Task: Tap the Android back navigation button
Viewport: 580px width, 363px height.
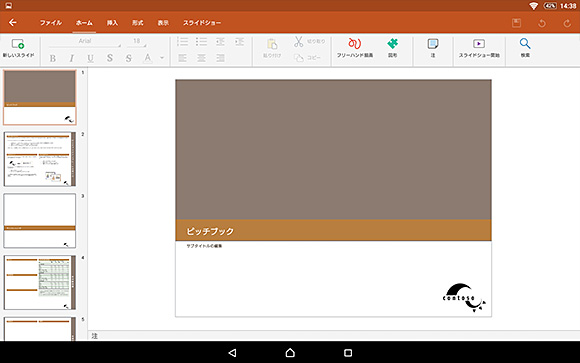Action: coord(232,353)
